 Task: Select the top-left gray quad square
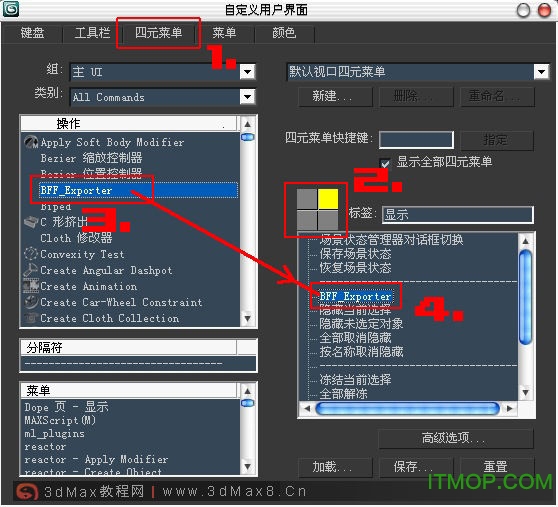pos(307,199)
